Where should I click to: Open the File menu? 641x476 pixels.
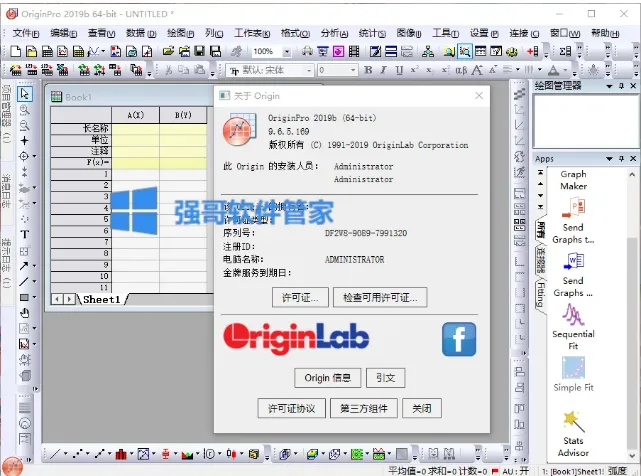point(25,33)
